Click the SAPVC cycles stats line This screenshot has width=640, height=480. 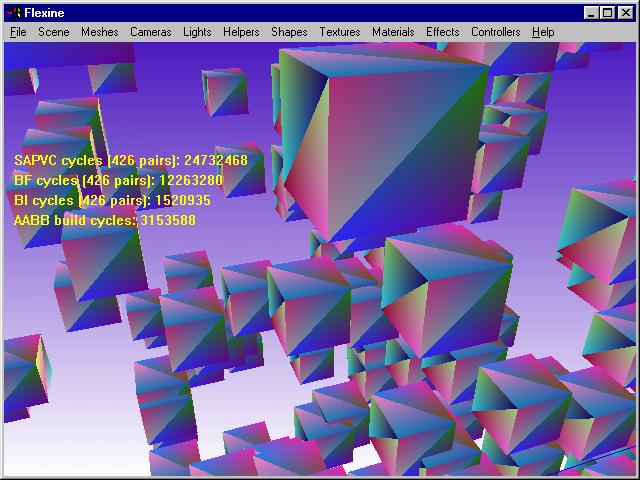click(x=131, y=160)
